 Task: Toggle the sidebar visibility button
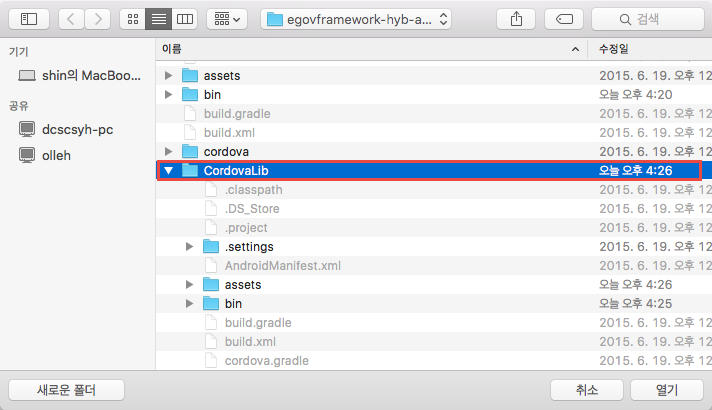(29, 19)
